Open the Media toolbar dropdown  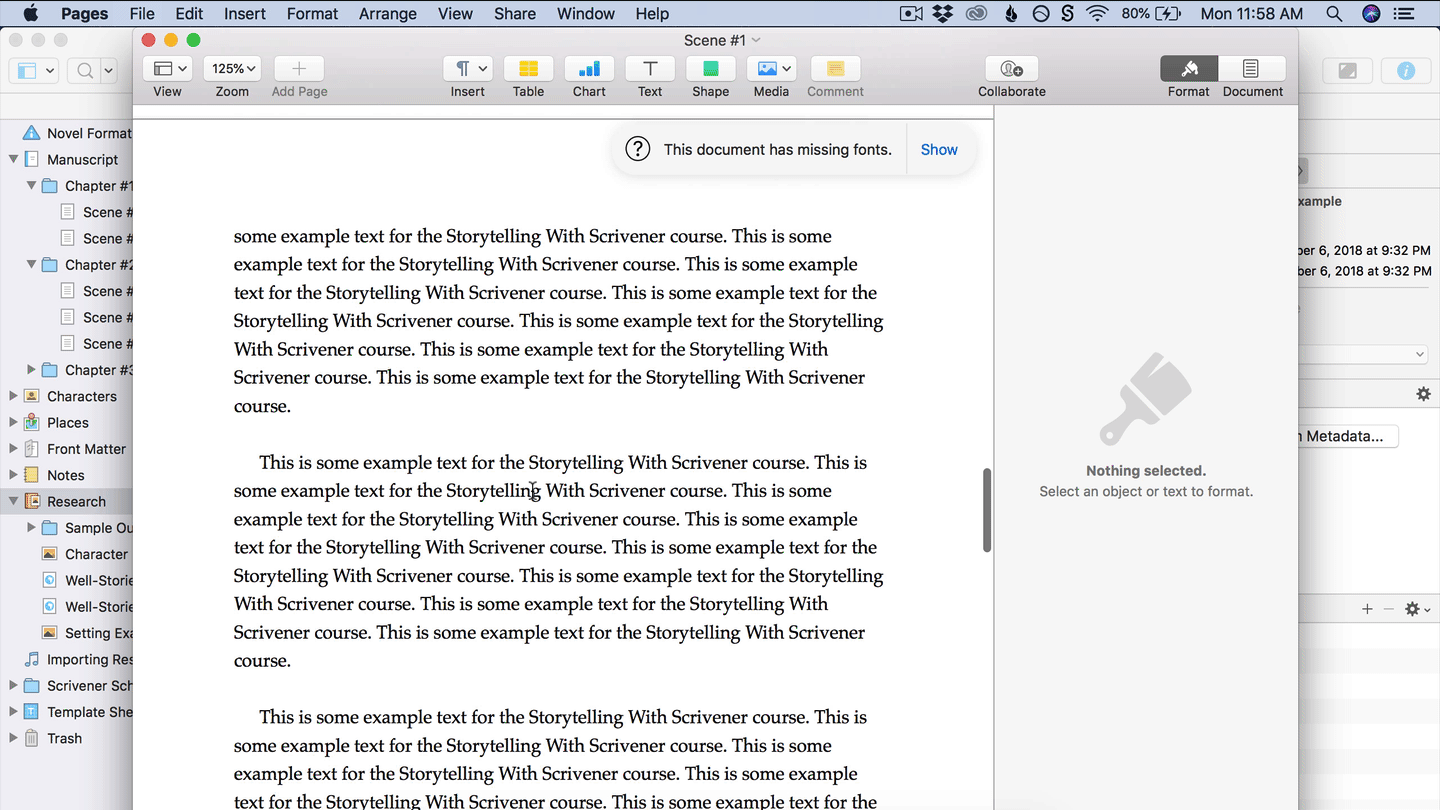pyautogui.click(x=771, y=69)
